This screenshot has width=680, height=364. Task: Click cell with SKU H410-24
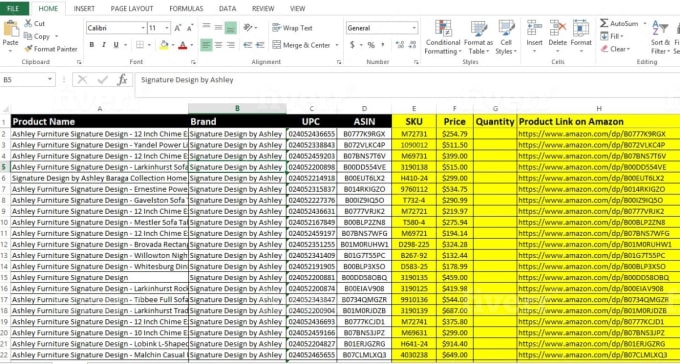414,178
